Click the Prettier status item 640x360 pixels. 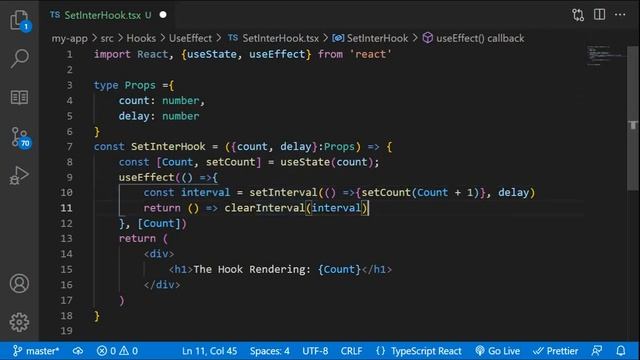tap(556, 351)
